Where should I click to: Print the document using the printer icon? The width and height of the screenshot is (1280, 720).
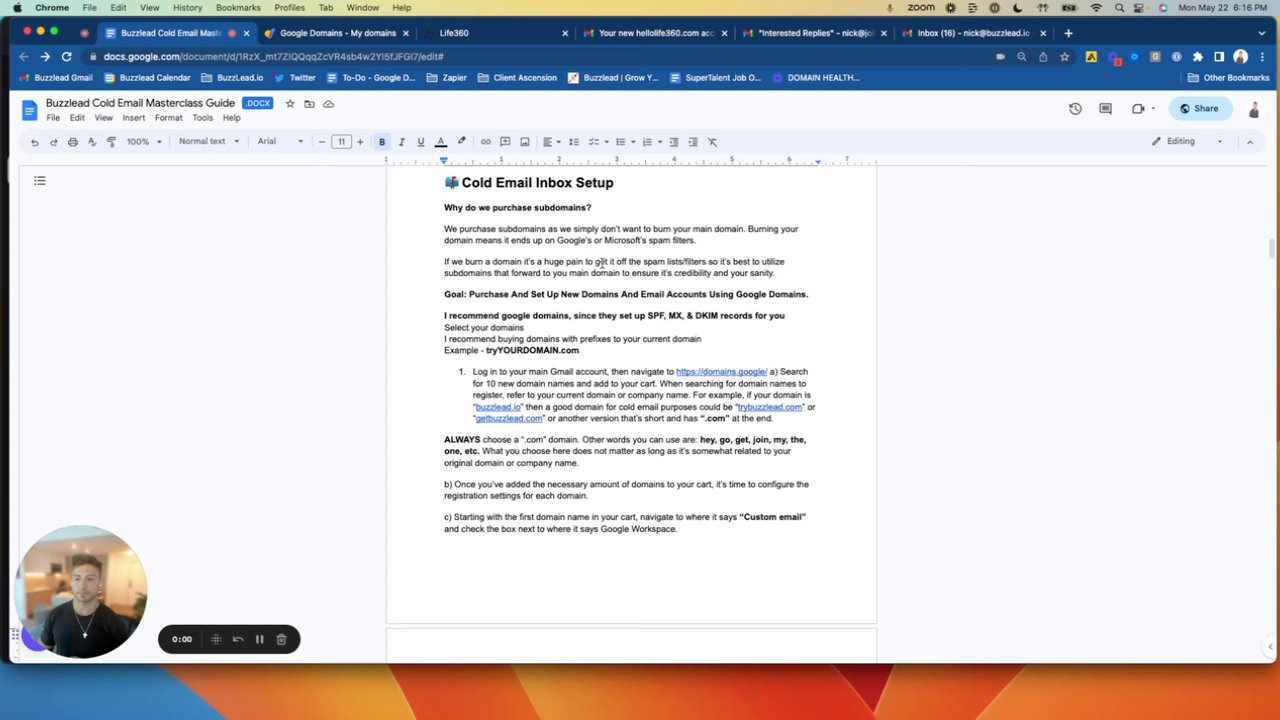point(72,142)
